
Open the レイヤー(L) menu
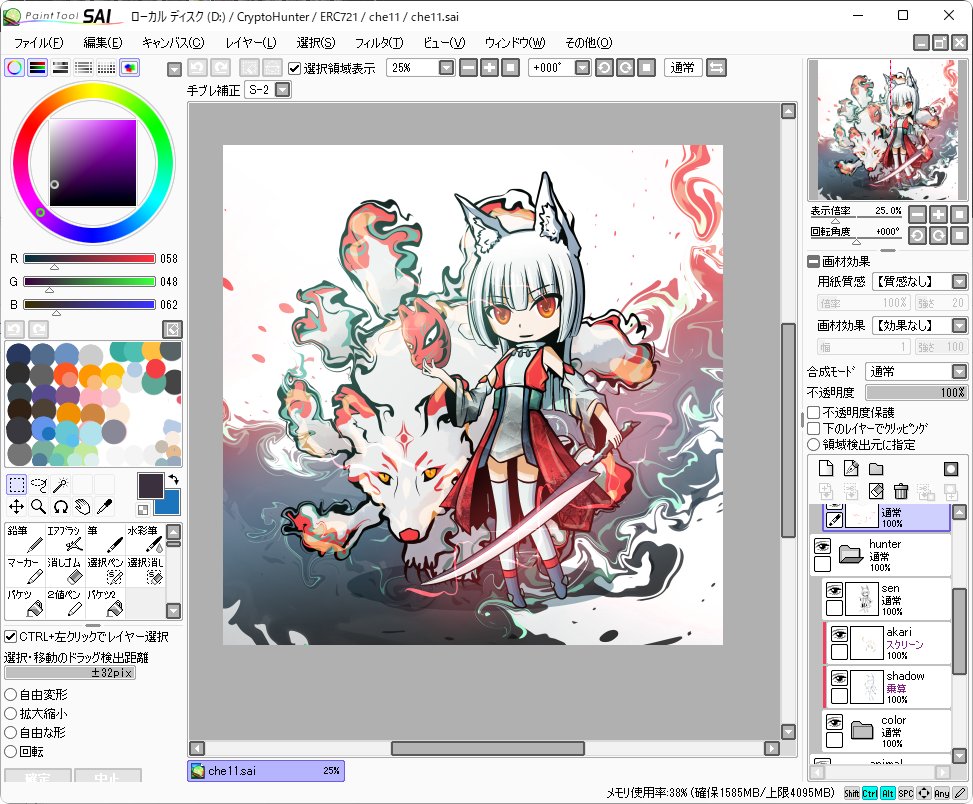[251, 43]
